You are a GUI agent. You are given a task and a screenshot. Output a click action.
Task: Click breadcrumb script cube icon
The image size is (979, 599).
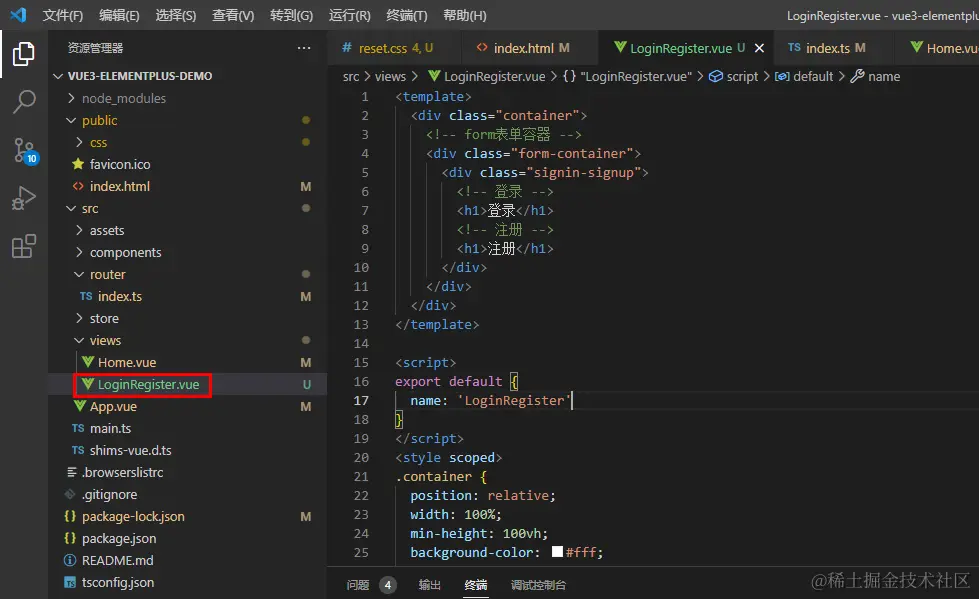716,76
